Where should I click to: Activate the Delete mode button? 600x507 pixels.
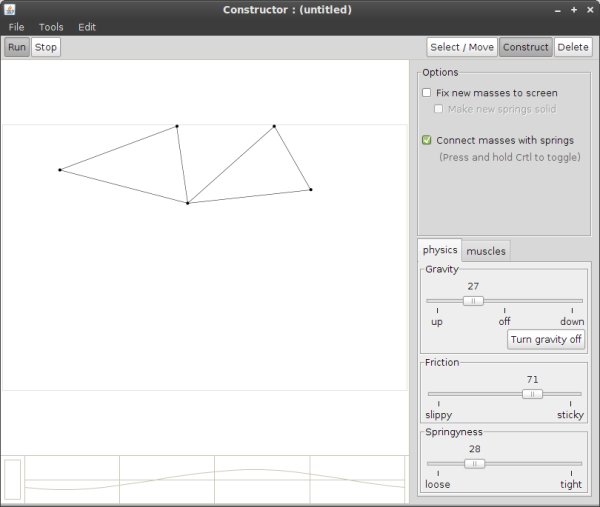click(573, 47)
